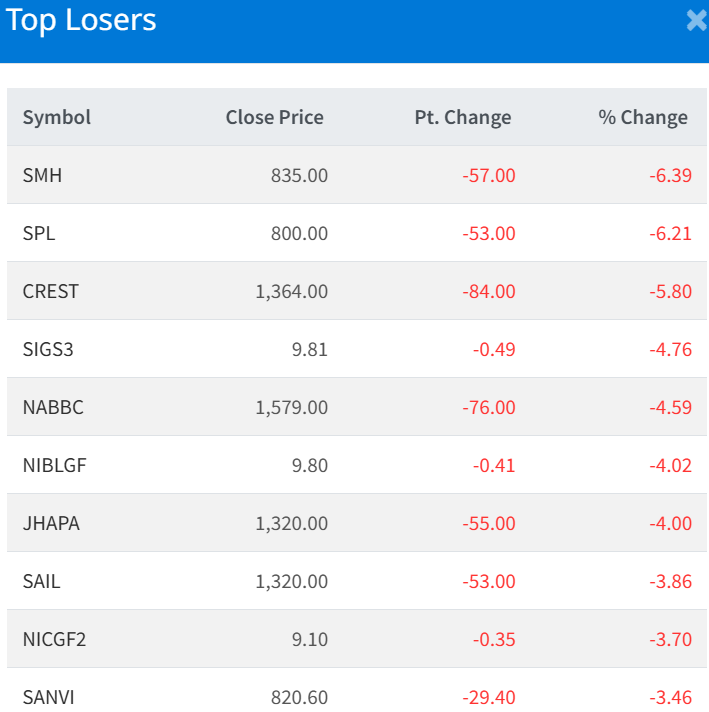Click the NICGF2 symbol entry

(x=54, y=639)
